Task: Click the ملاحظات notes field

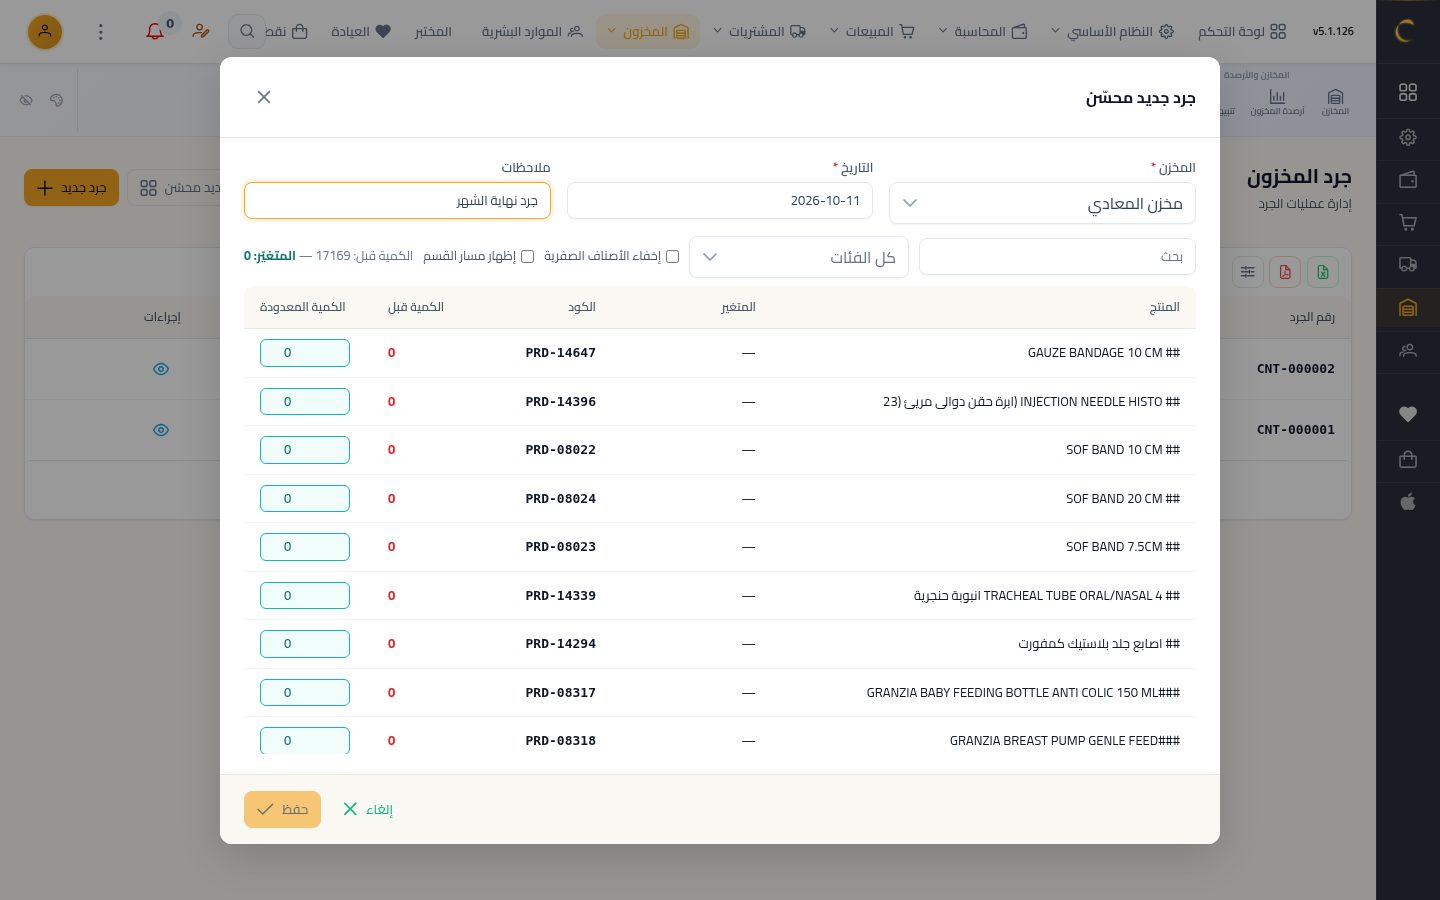Action: [397, 201]
